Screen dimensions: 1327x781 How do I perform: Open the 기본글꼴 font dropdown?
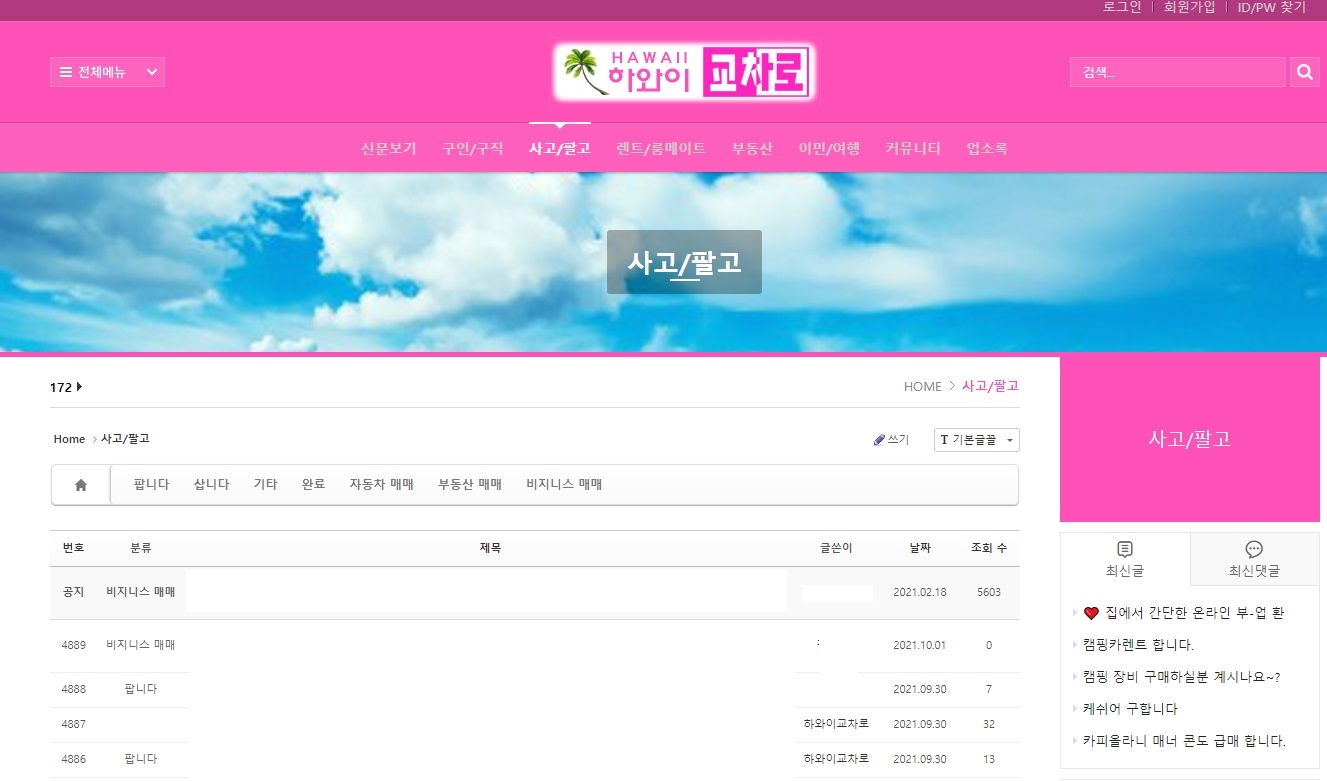pos(977,440)
